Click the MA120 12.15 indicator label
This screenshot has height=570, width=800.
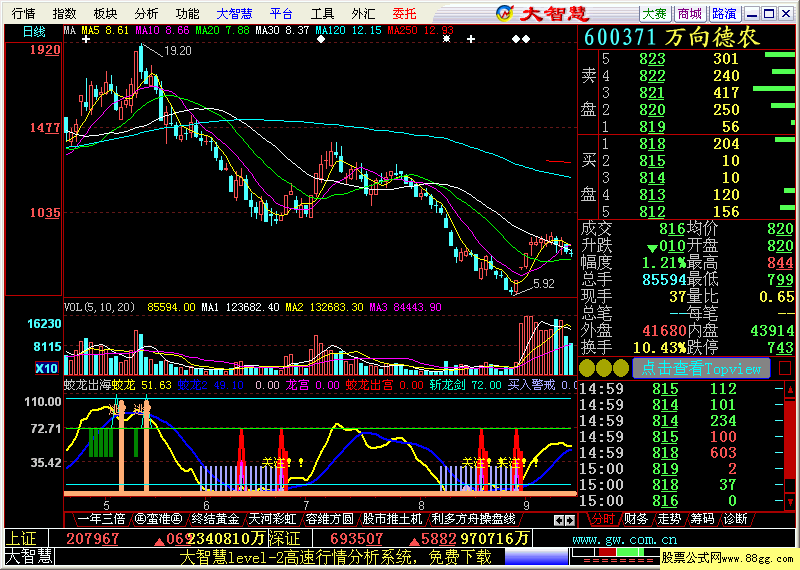[348, 31]
